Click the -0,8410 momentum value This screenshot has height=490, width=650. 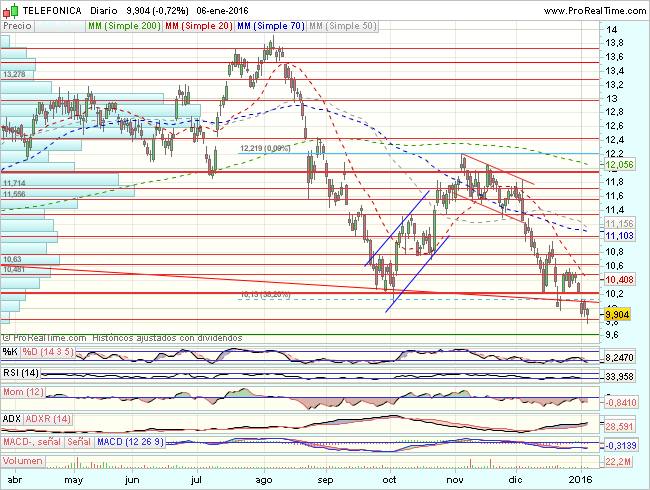tap(621, 403)
